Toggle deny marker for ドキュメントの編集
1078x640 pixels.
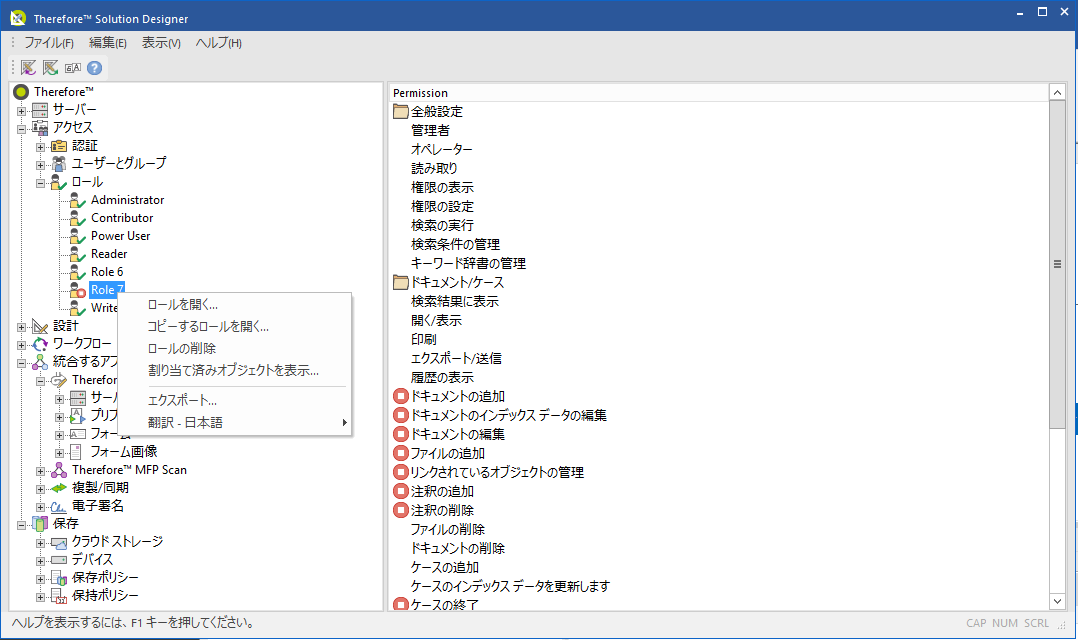click(401, 434)
